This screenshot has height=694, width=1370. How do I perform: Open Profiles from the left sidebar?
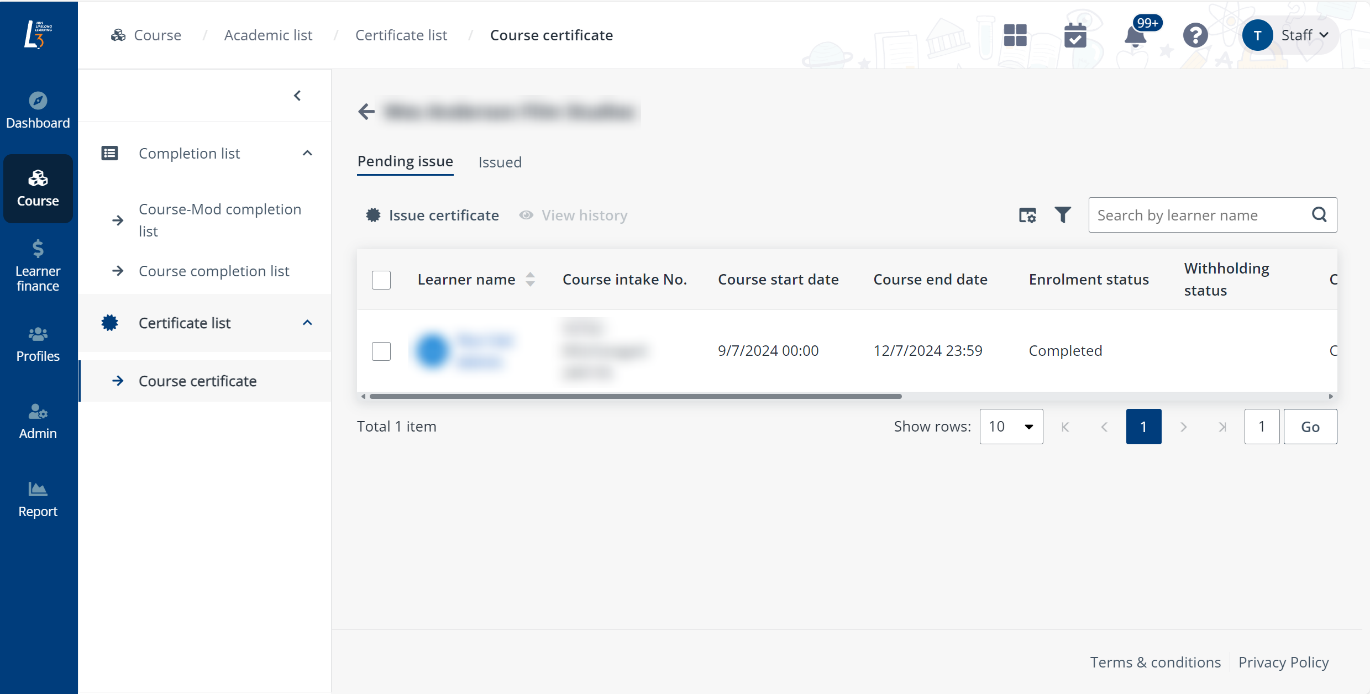click(38, 343)
